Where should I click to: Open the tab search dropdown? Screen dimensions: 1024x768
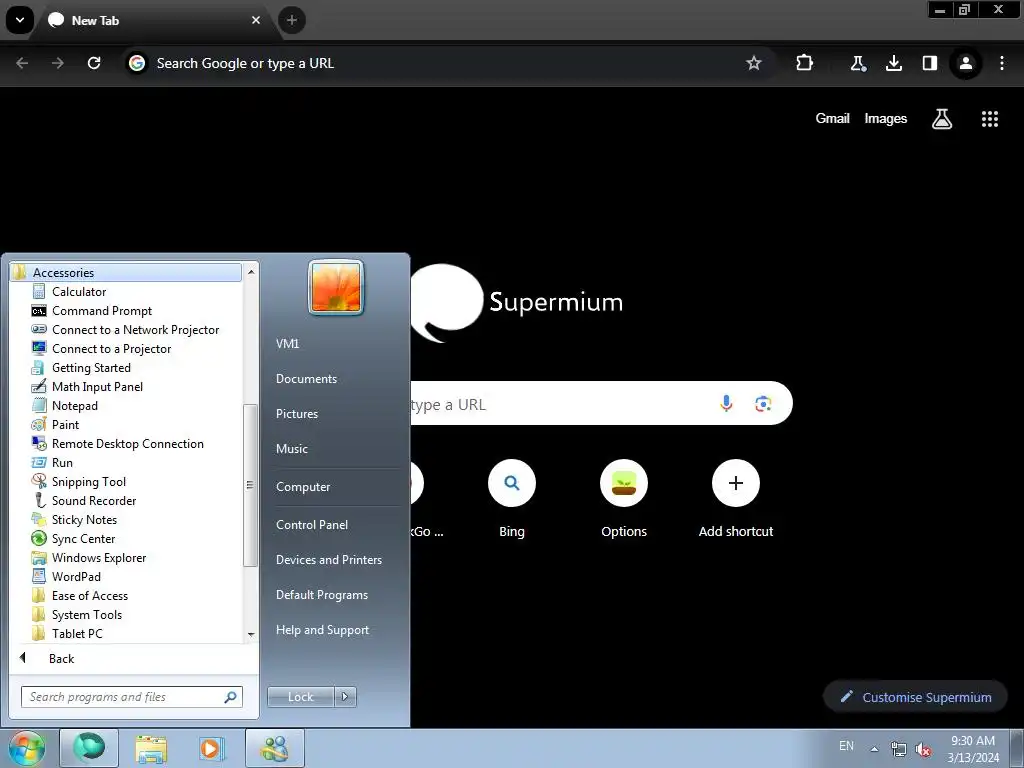point(20,20)
